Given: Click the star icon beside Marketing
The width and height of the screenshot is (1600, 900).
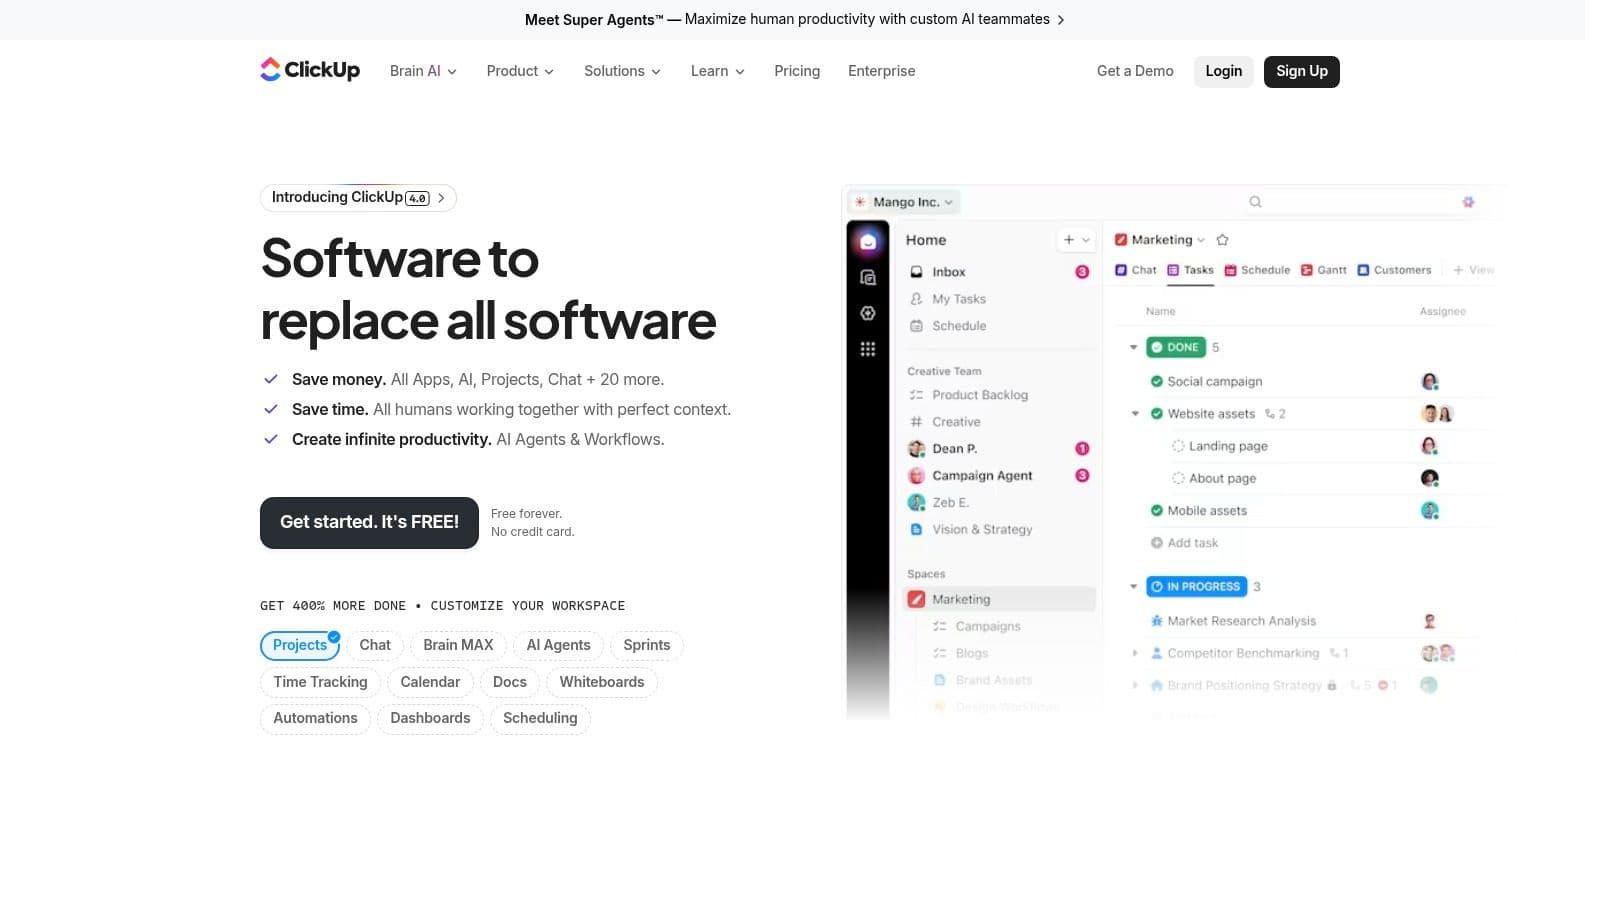Looking at the screenshot, I should pos(1222,240).
